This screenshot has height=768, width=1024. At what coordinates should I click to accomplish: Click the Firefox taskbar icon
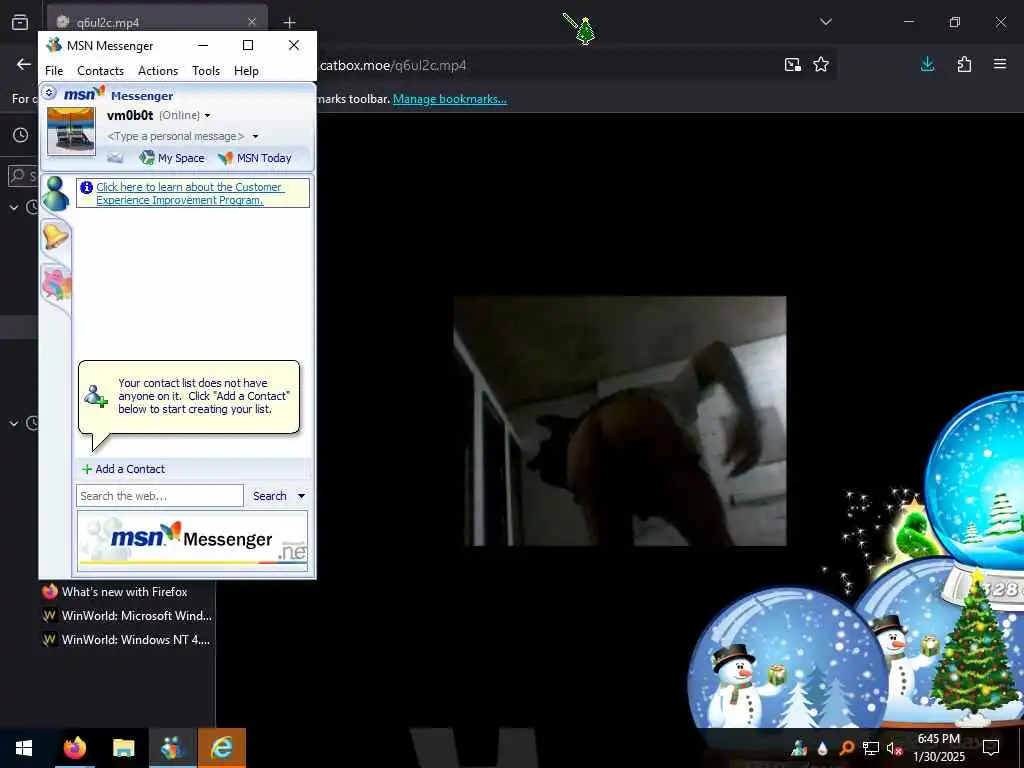point(74,748)
